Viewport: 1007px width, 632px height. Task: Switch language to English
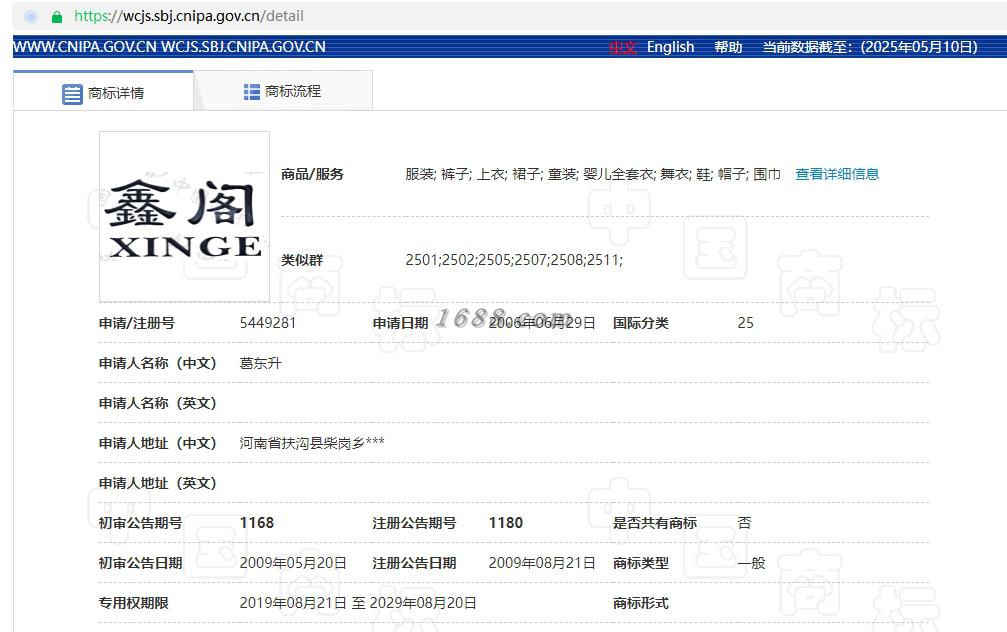[x=670, y=47]
